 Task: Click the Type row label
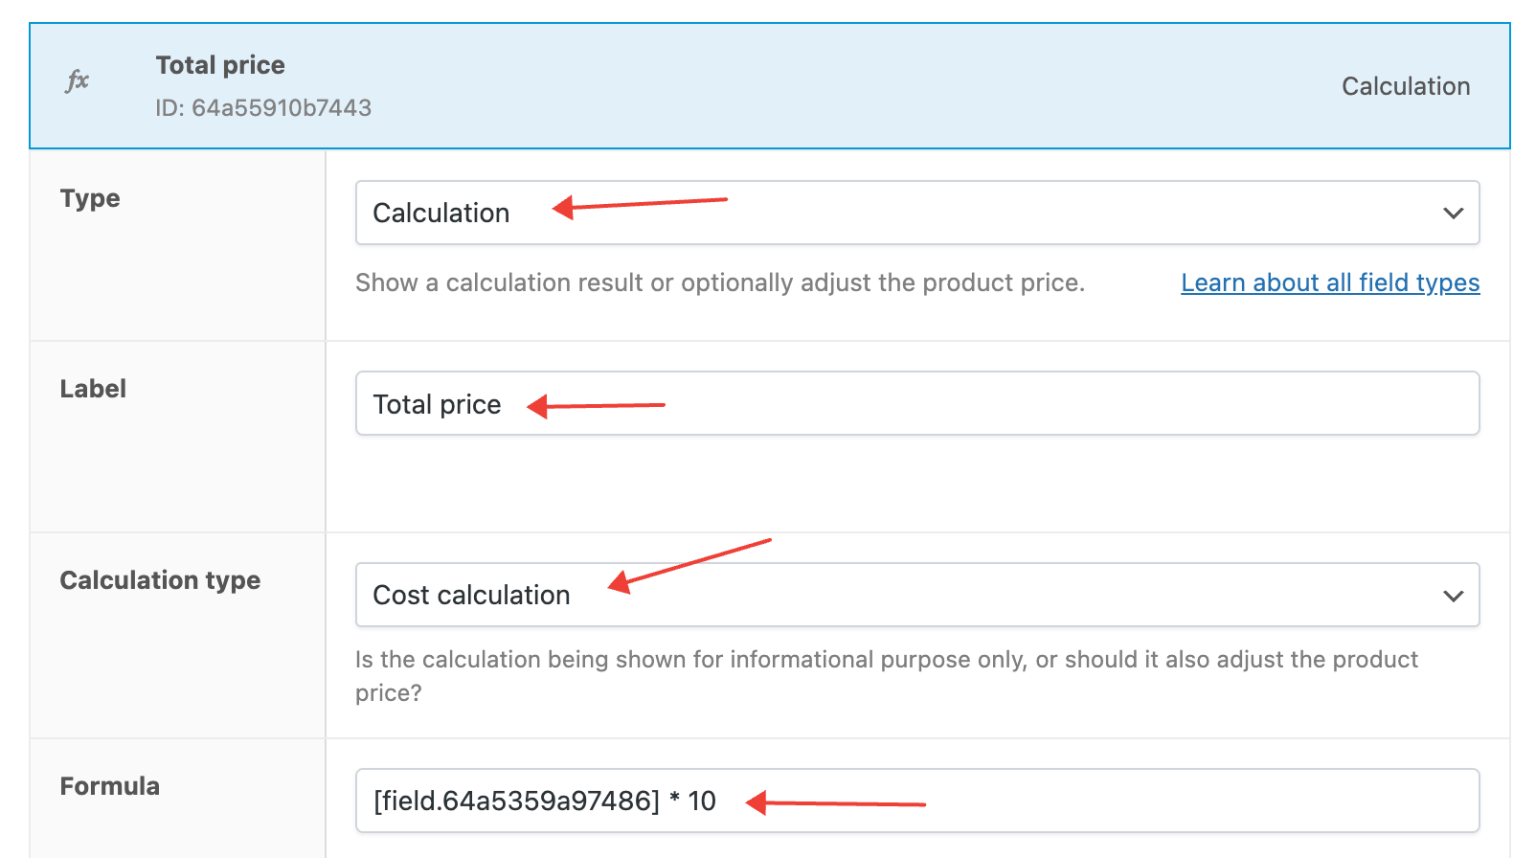[90, 198]
